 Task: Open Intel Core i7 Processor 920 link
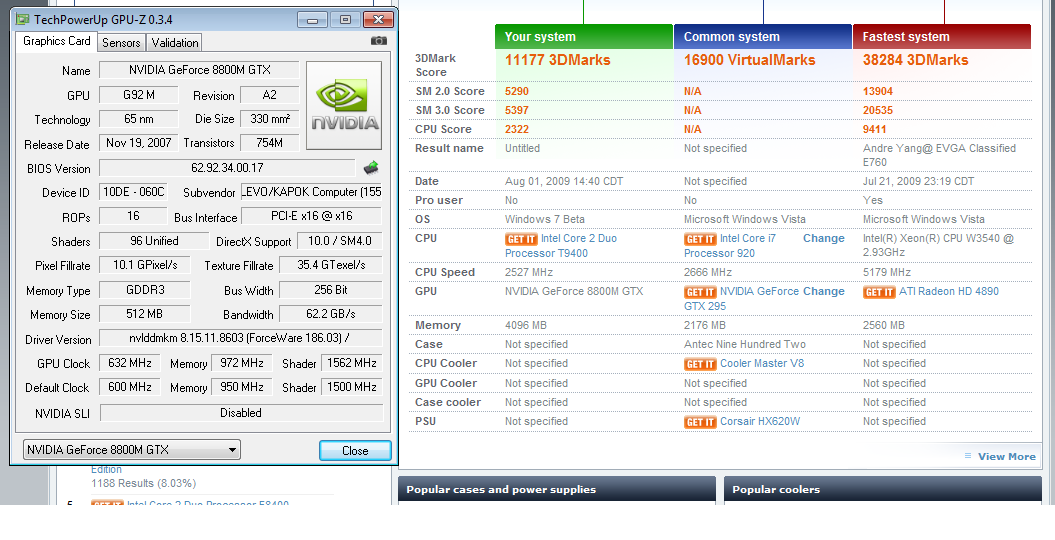730,245
